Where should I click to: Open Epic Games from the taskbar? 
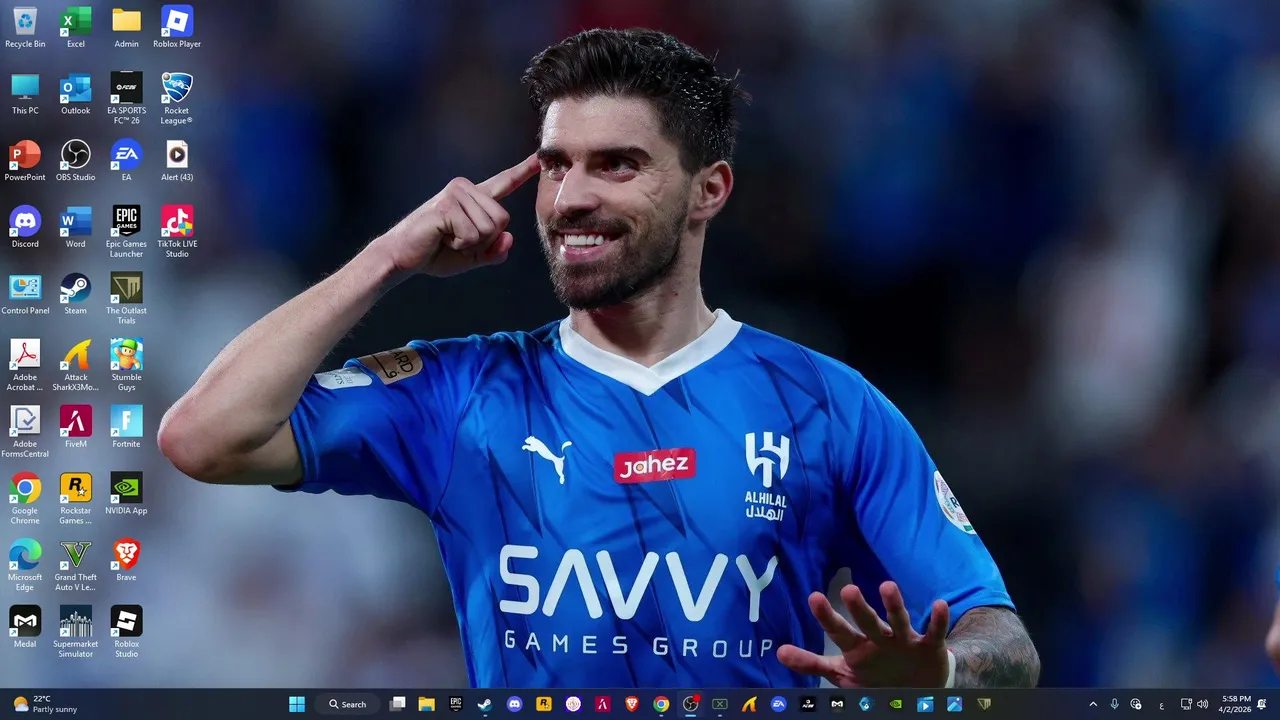tap(456, 704)
